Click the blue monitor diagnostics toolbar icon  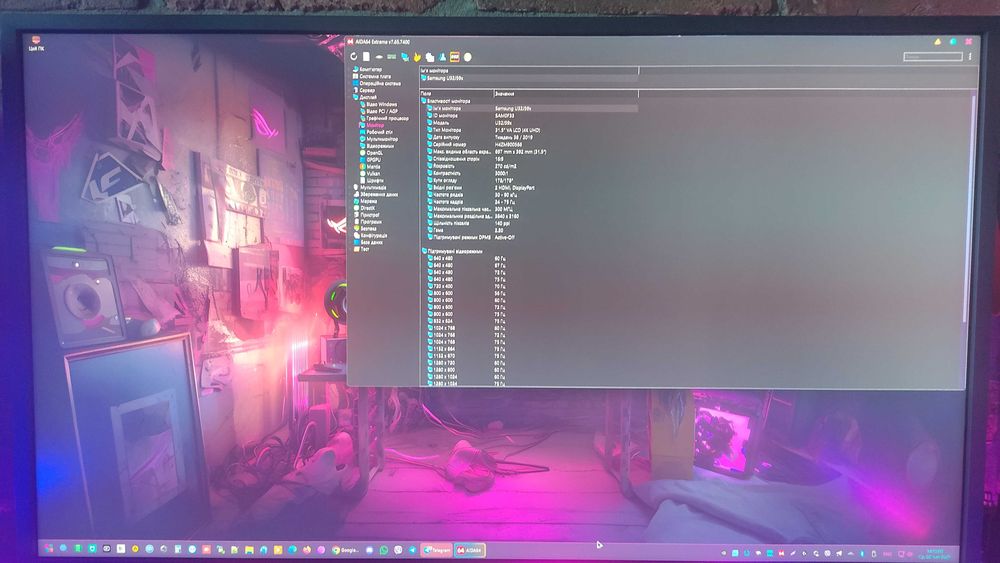[404, 57]
